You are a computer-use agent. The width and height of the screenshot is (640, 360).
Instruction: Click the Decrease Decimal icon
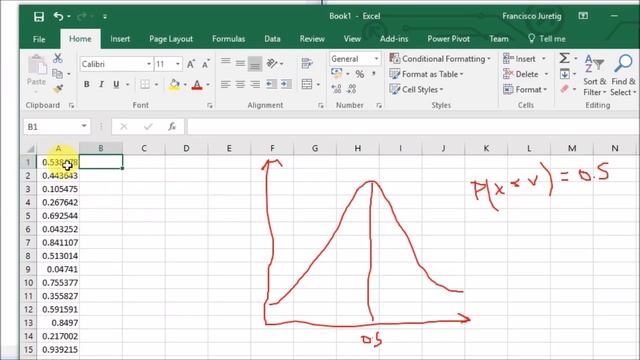coord(351,89)
